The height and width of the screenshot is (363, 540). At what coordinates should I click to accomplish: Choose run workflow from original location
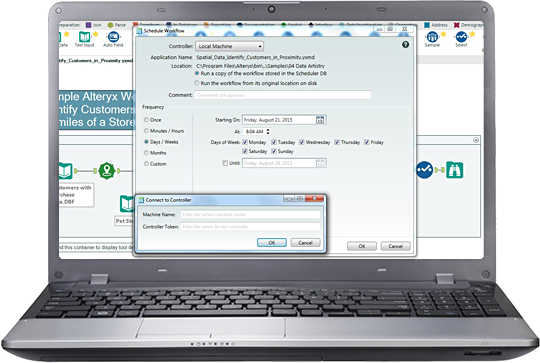coord(197,83)
